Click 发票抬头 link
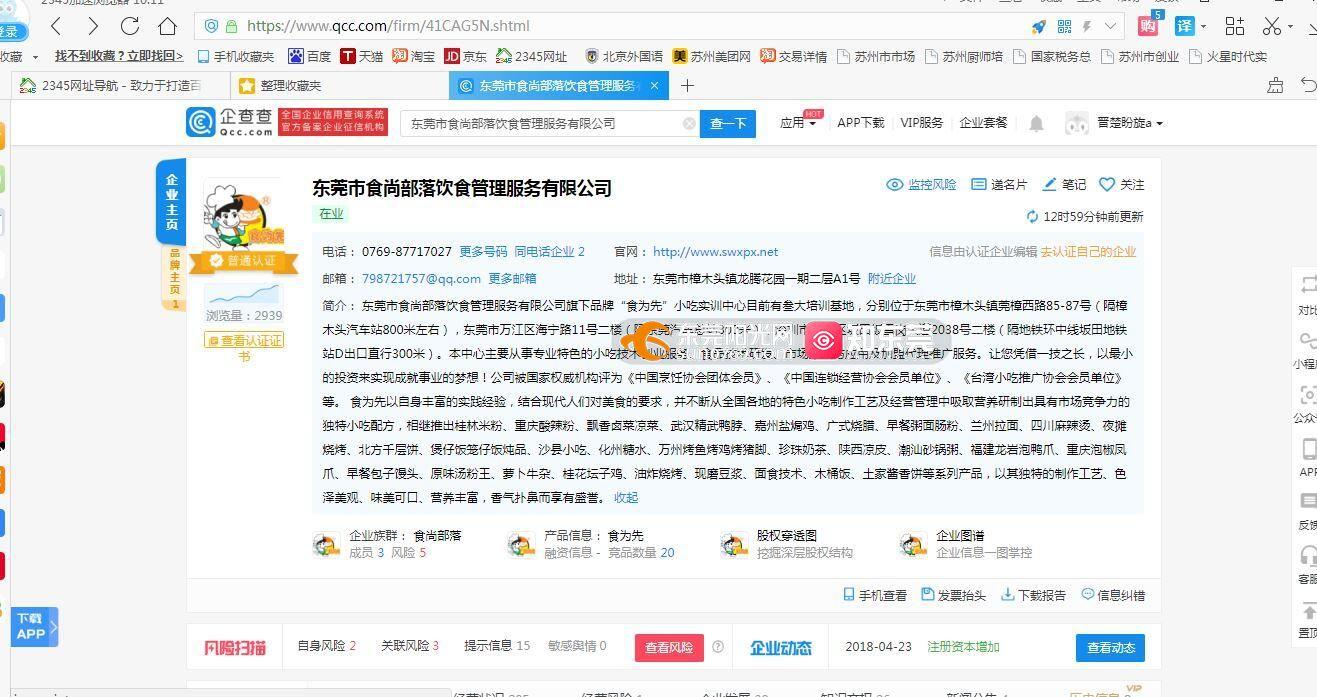Viewport: 1317px width, 697px height. click(953, 595)
